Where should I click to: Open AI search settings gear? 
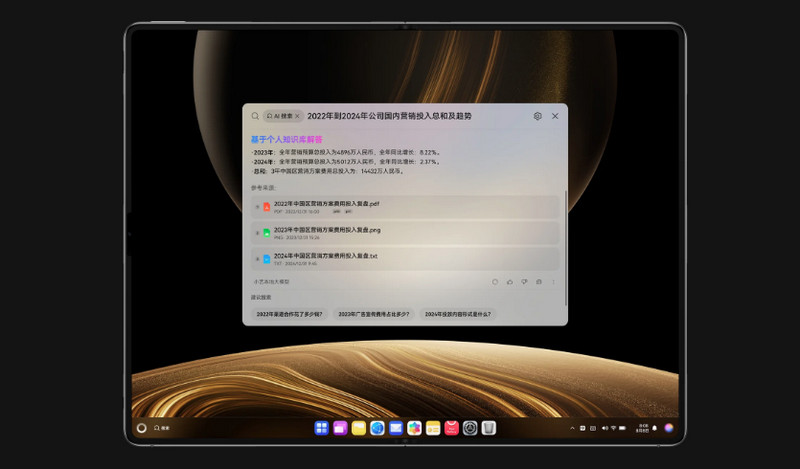click(x=537, y=116)
